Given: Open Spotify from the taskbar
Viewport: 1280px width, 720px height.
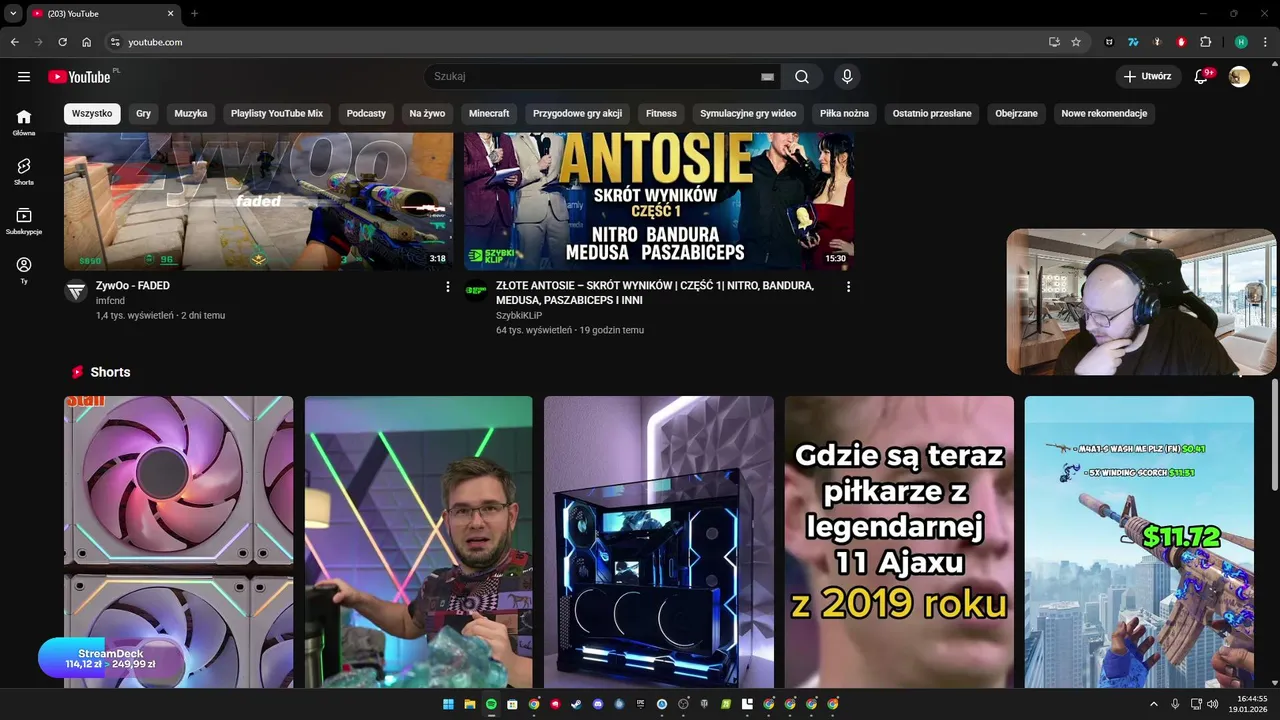Looking at the screenshot, I should [491, 704].
